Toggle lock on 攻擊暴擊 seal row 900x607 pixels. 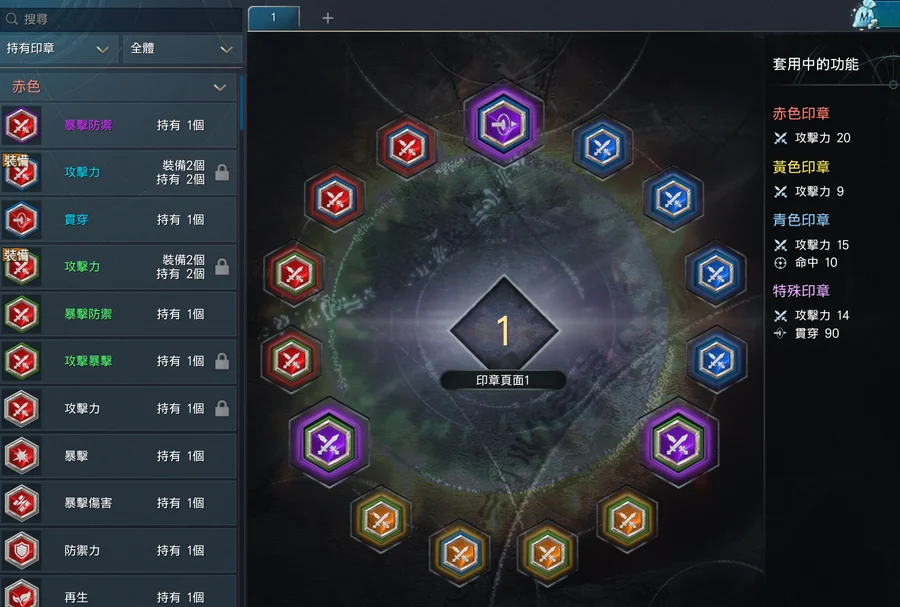[x=222, y=361]
